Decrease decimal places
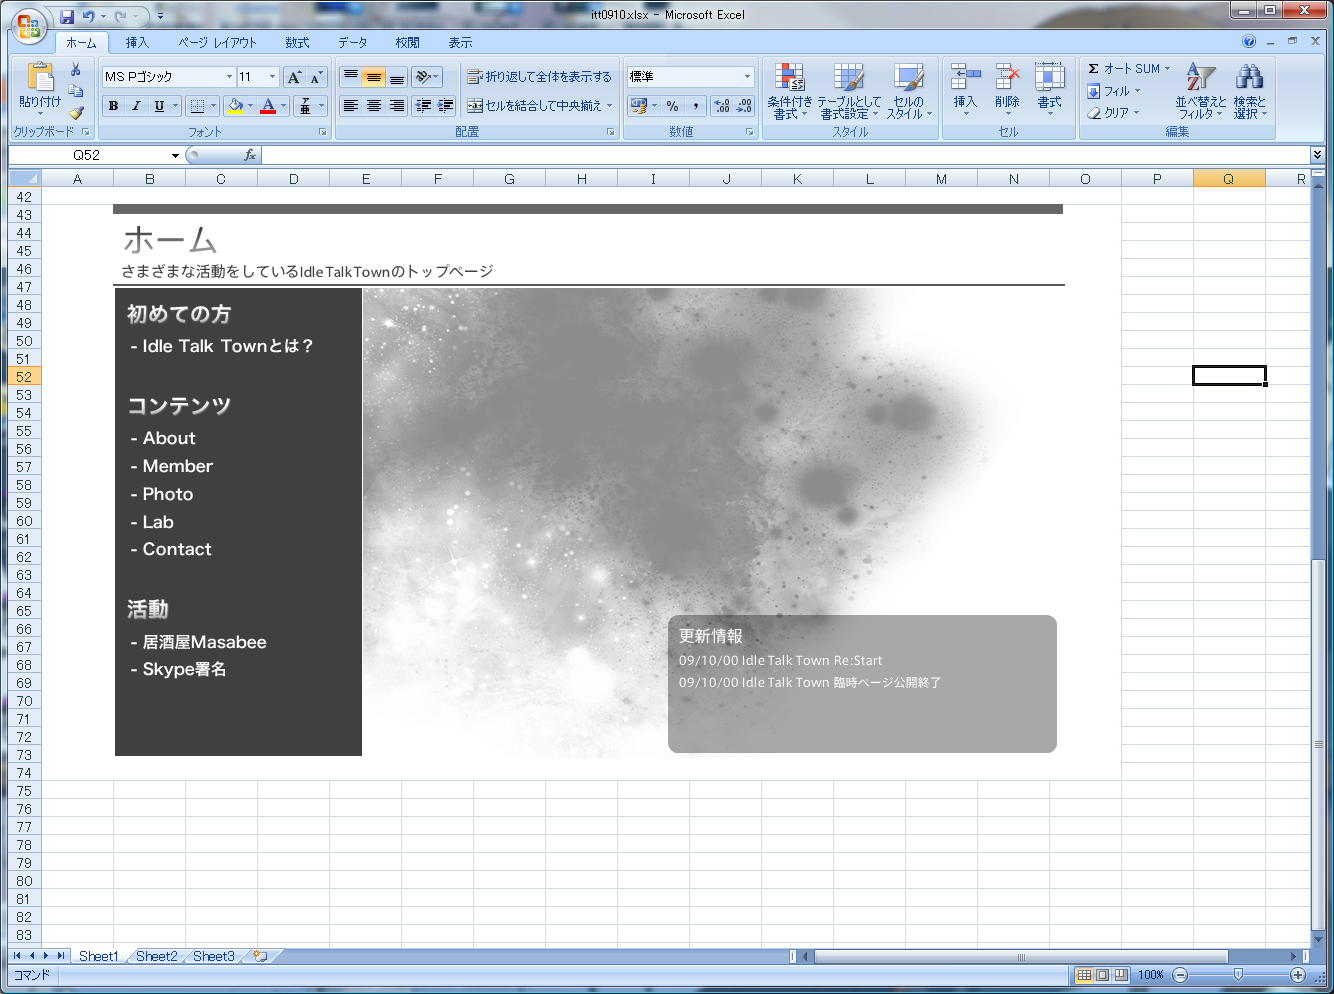Image resolution: width=1334 pixels, height=994 pixels. pyautogui.click(x=745, y=106)
